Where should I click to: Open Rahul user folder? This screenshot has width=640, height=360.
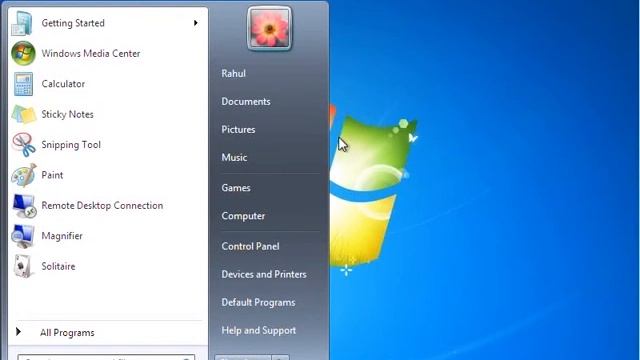(x=233, y=73)
